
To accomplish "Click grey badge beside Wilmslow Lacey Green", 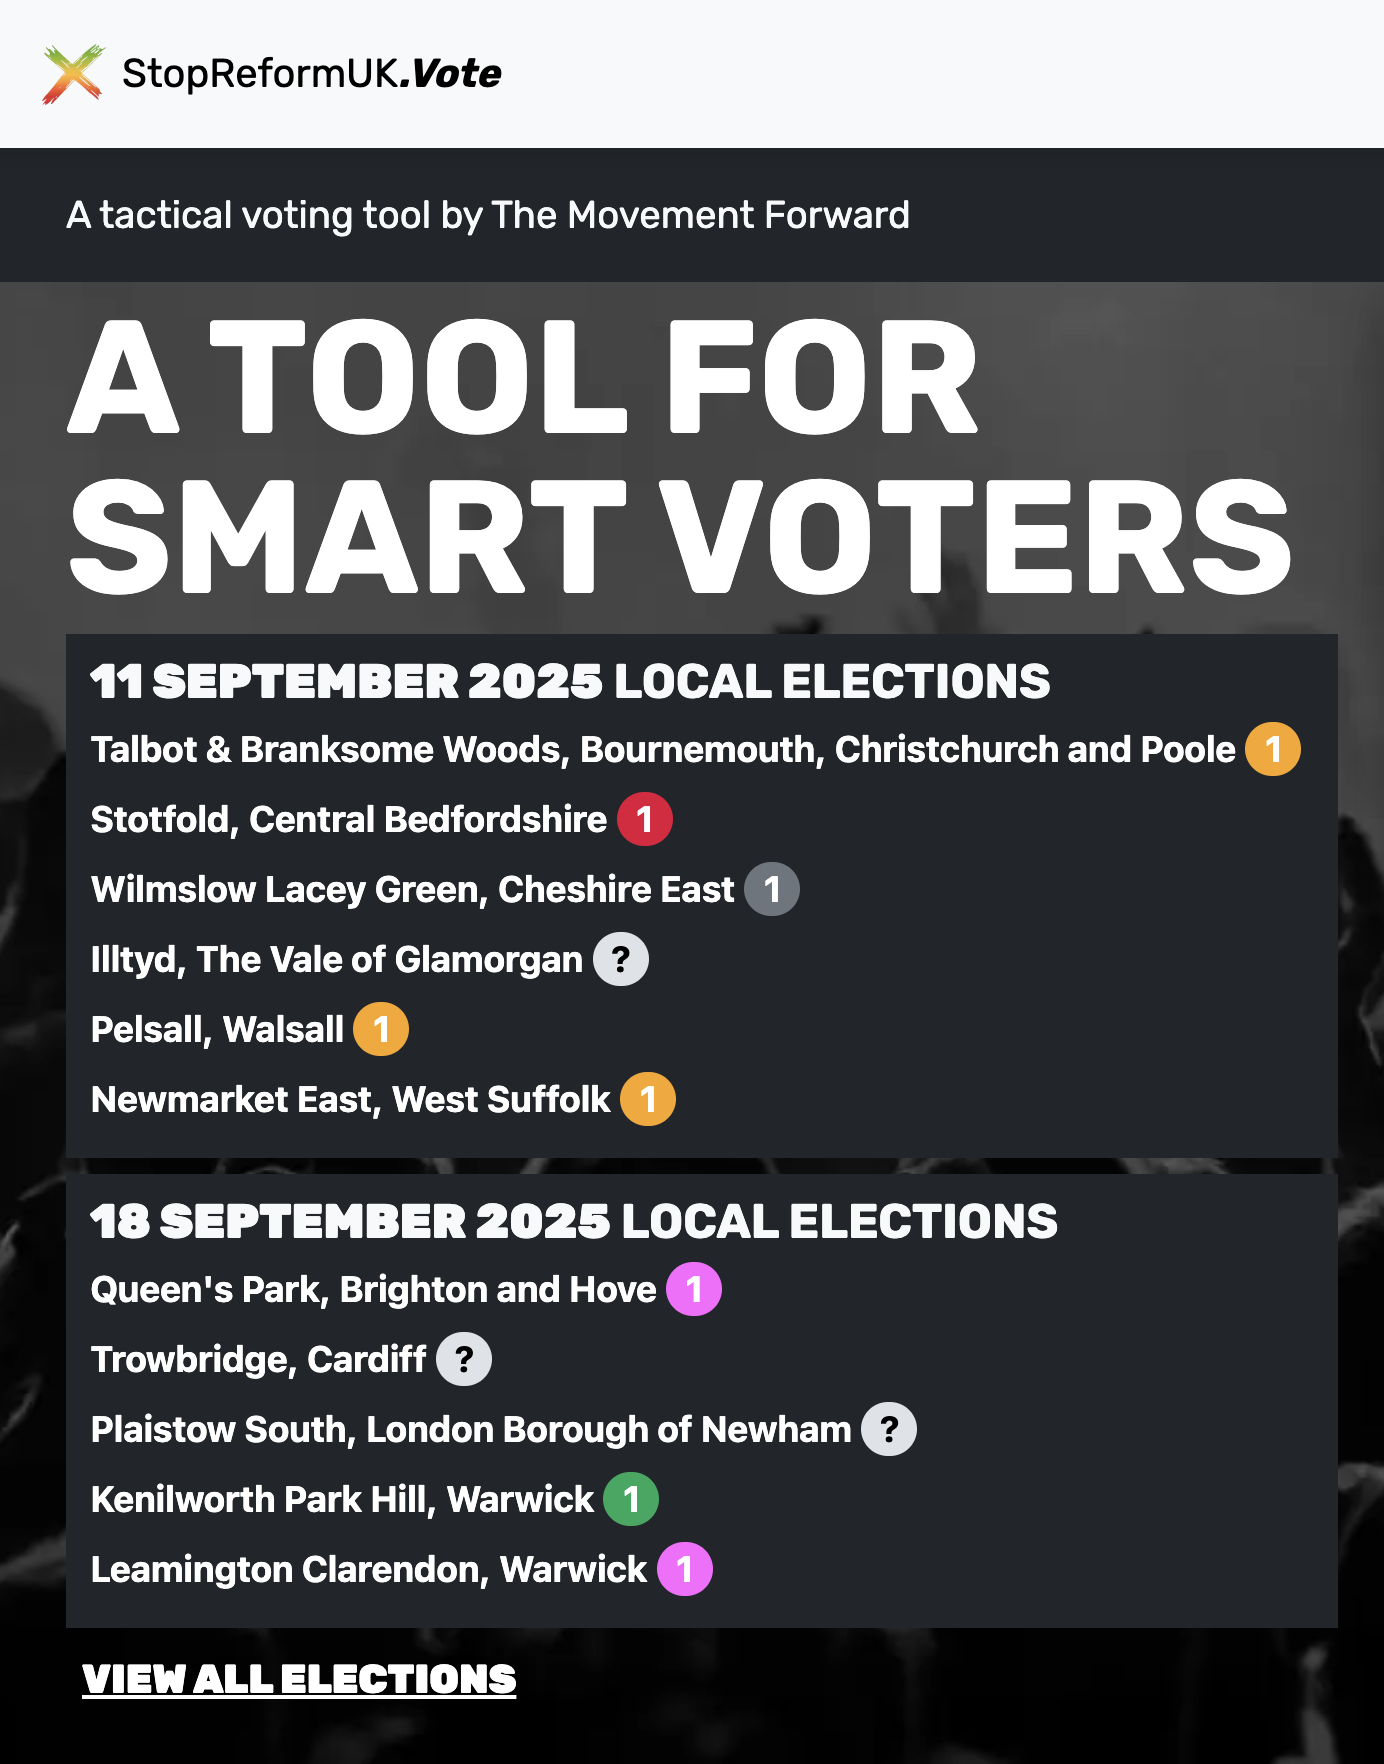I will [771, 889].
